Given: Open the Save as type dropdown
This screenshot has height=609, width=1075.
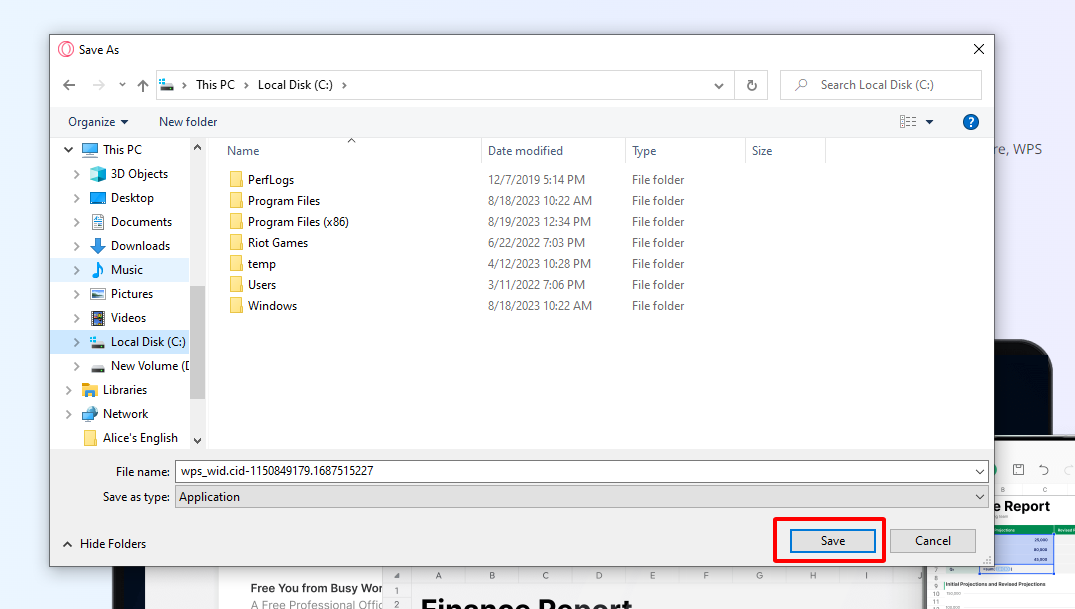Looking at the screenshot, I should (979, 496).
